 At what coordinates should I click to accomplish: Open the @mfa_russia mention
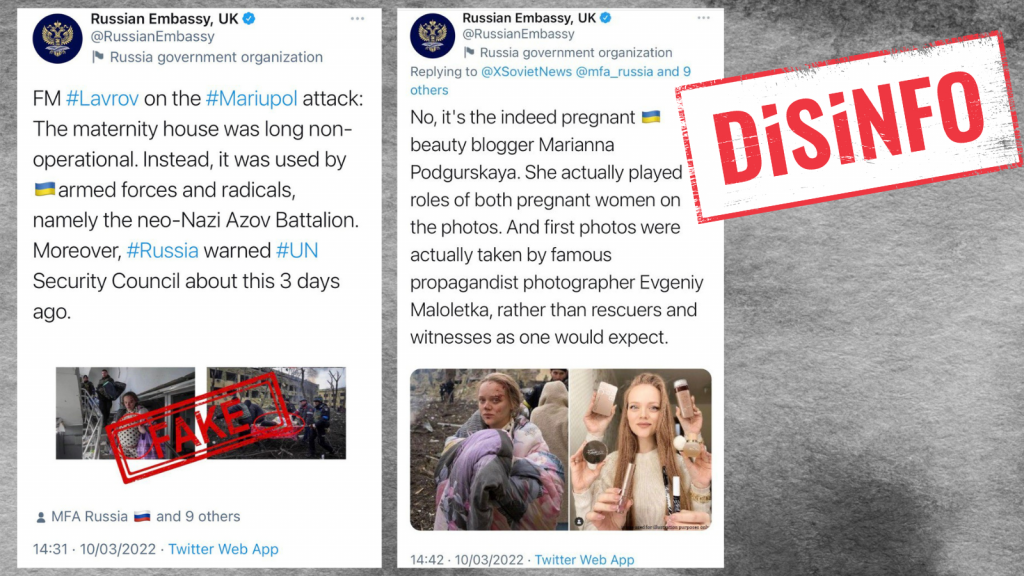(614, 72)
